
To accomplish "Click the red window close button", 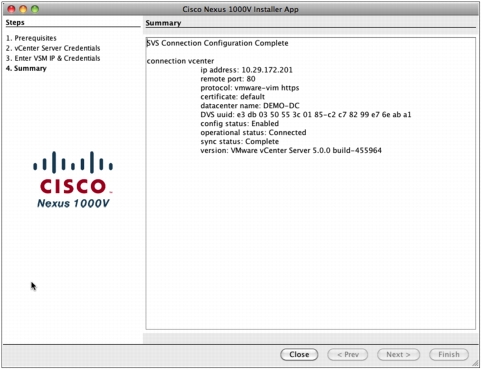I will 11,9.
